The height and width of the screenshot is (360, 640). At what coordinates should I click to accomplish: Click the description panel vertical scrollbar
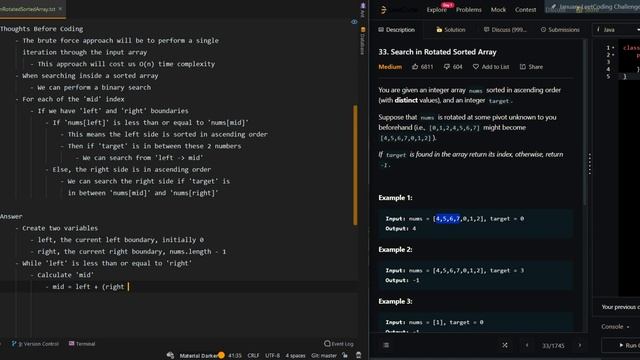click(x=585, y=122)
